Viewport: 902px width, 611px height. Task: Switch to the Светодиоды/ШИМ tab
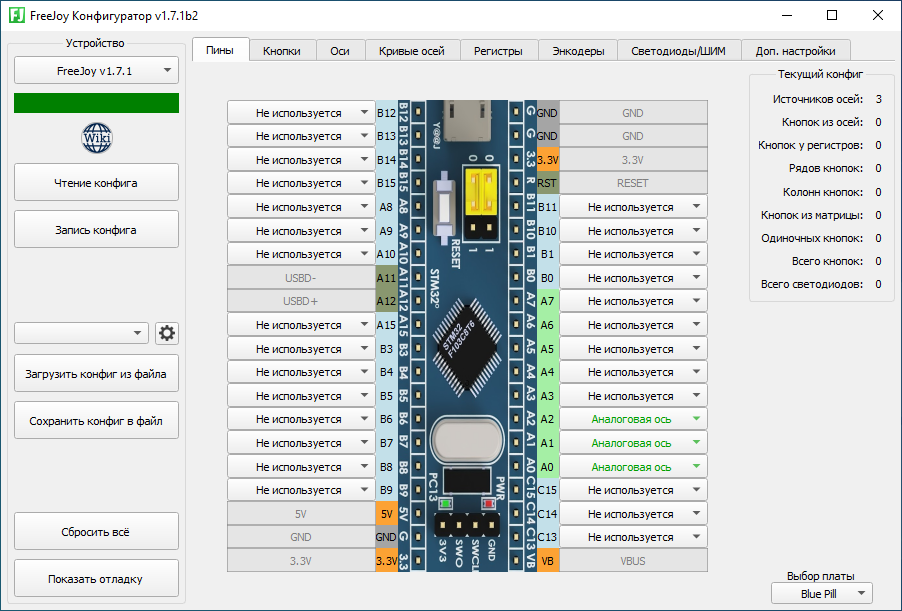(679, 51)
